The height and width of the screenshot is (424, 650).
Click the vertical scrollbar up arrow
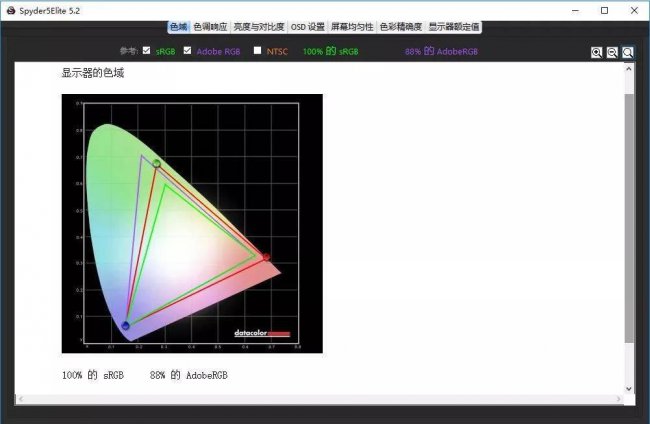click(x=629, y=69)
